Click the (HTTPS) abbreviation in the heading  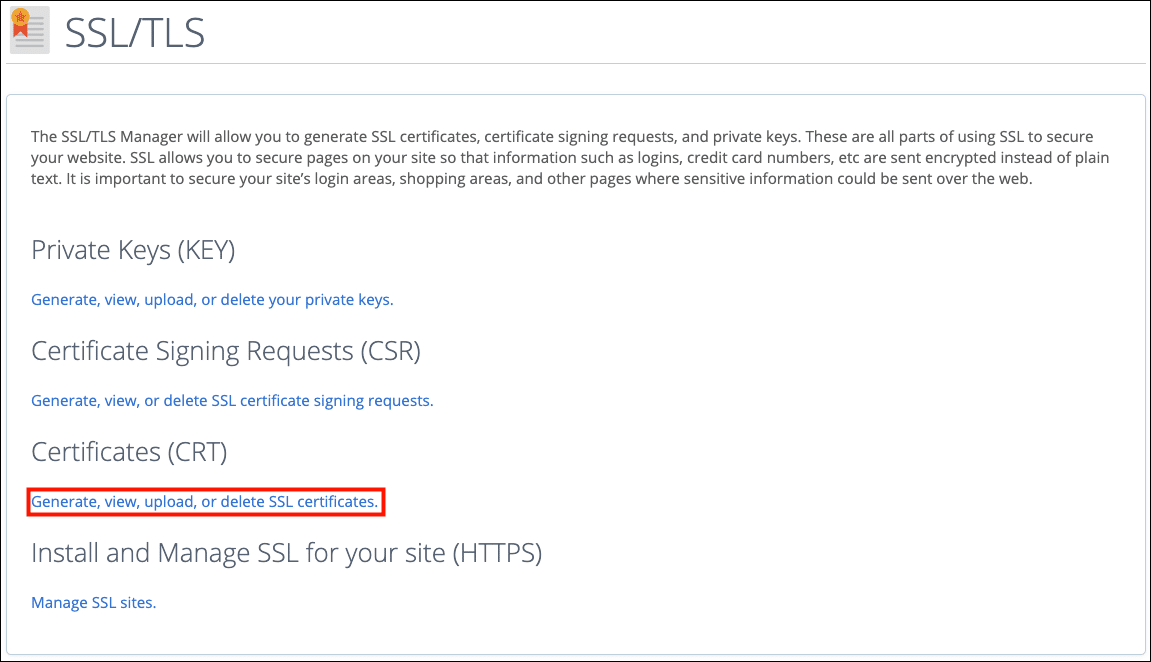coord(496,553)
